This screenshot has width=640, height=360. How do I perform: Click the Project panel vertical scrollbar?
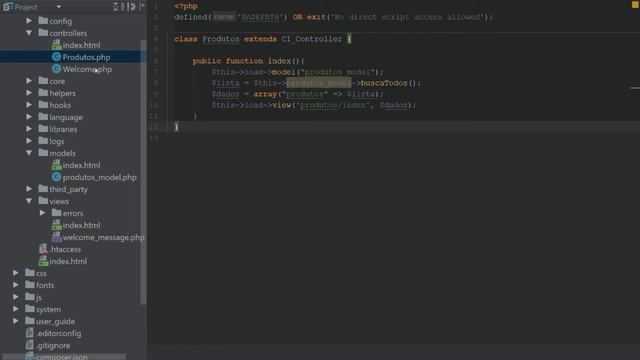click(x=143, y=171)
